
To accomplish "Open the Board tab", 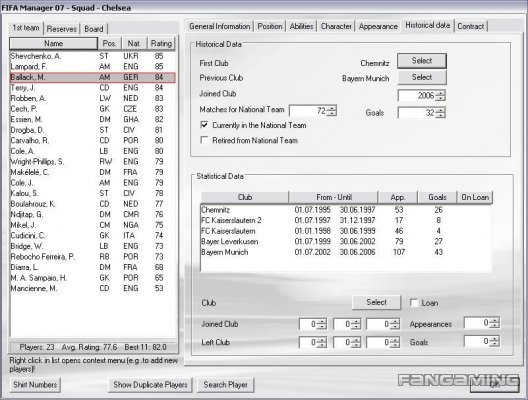I will (94, 29).
